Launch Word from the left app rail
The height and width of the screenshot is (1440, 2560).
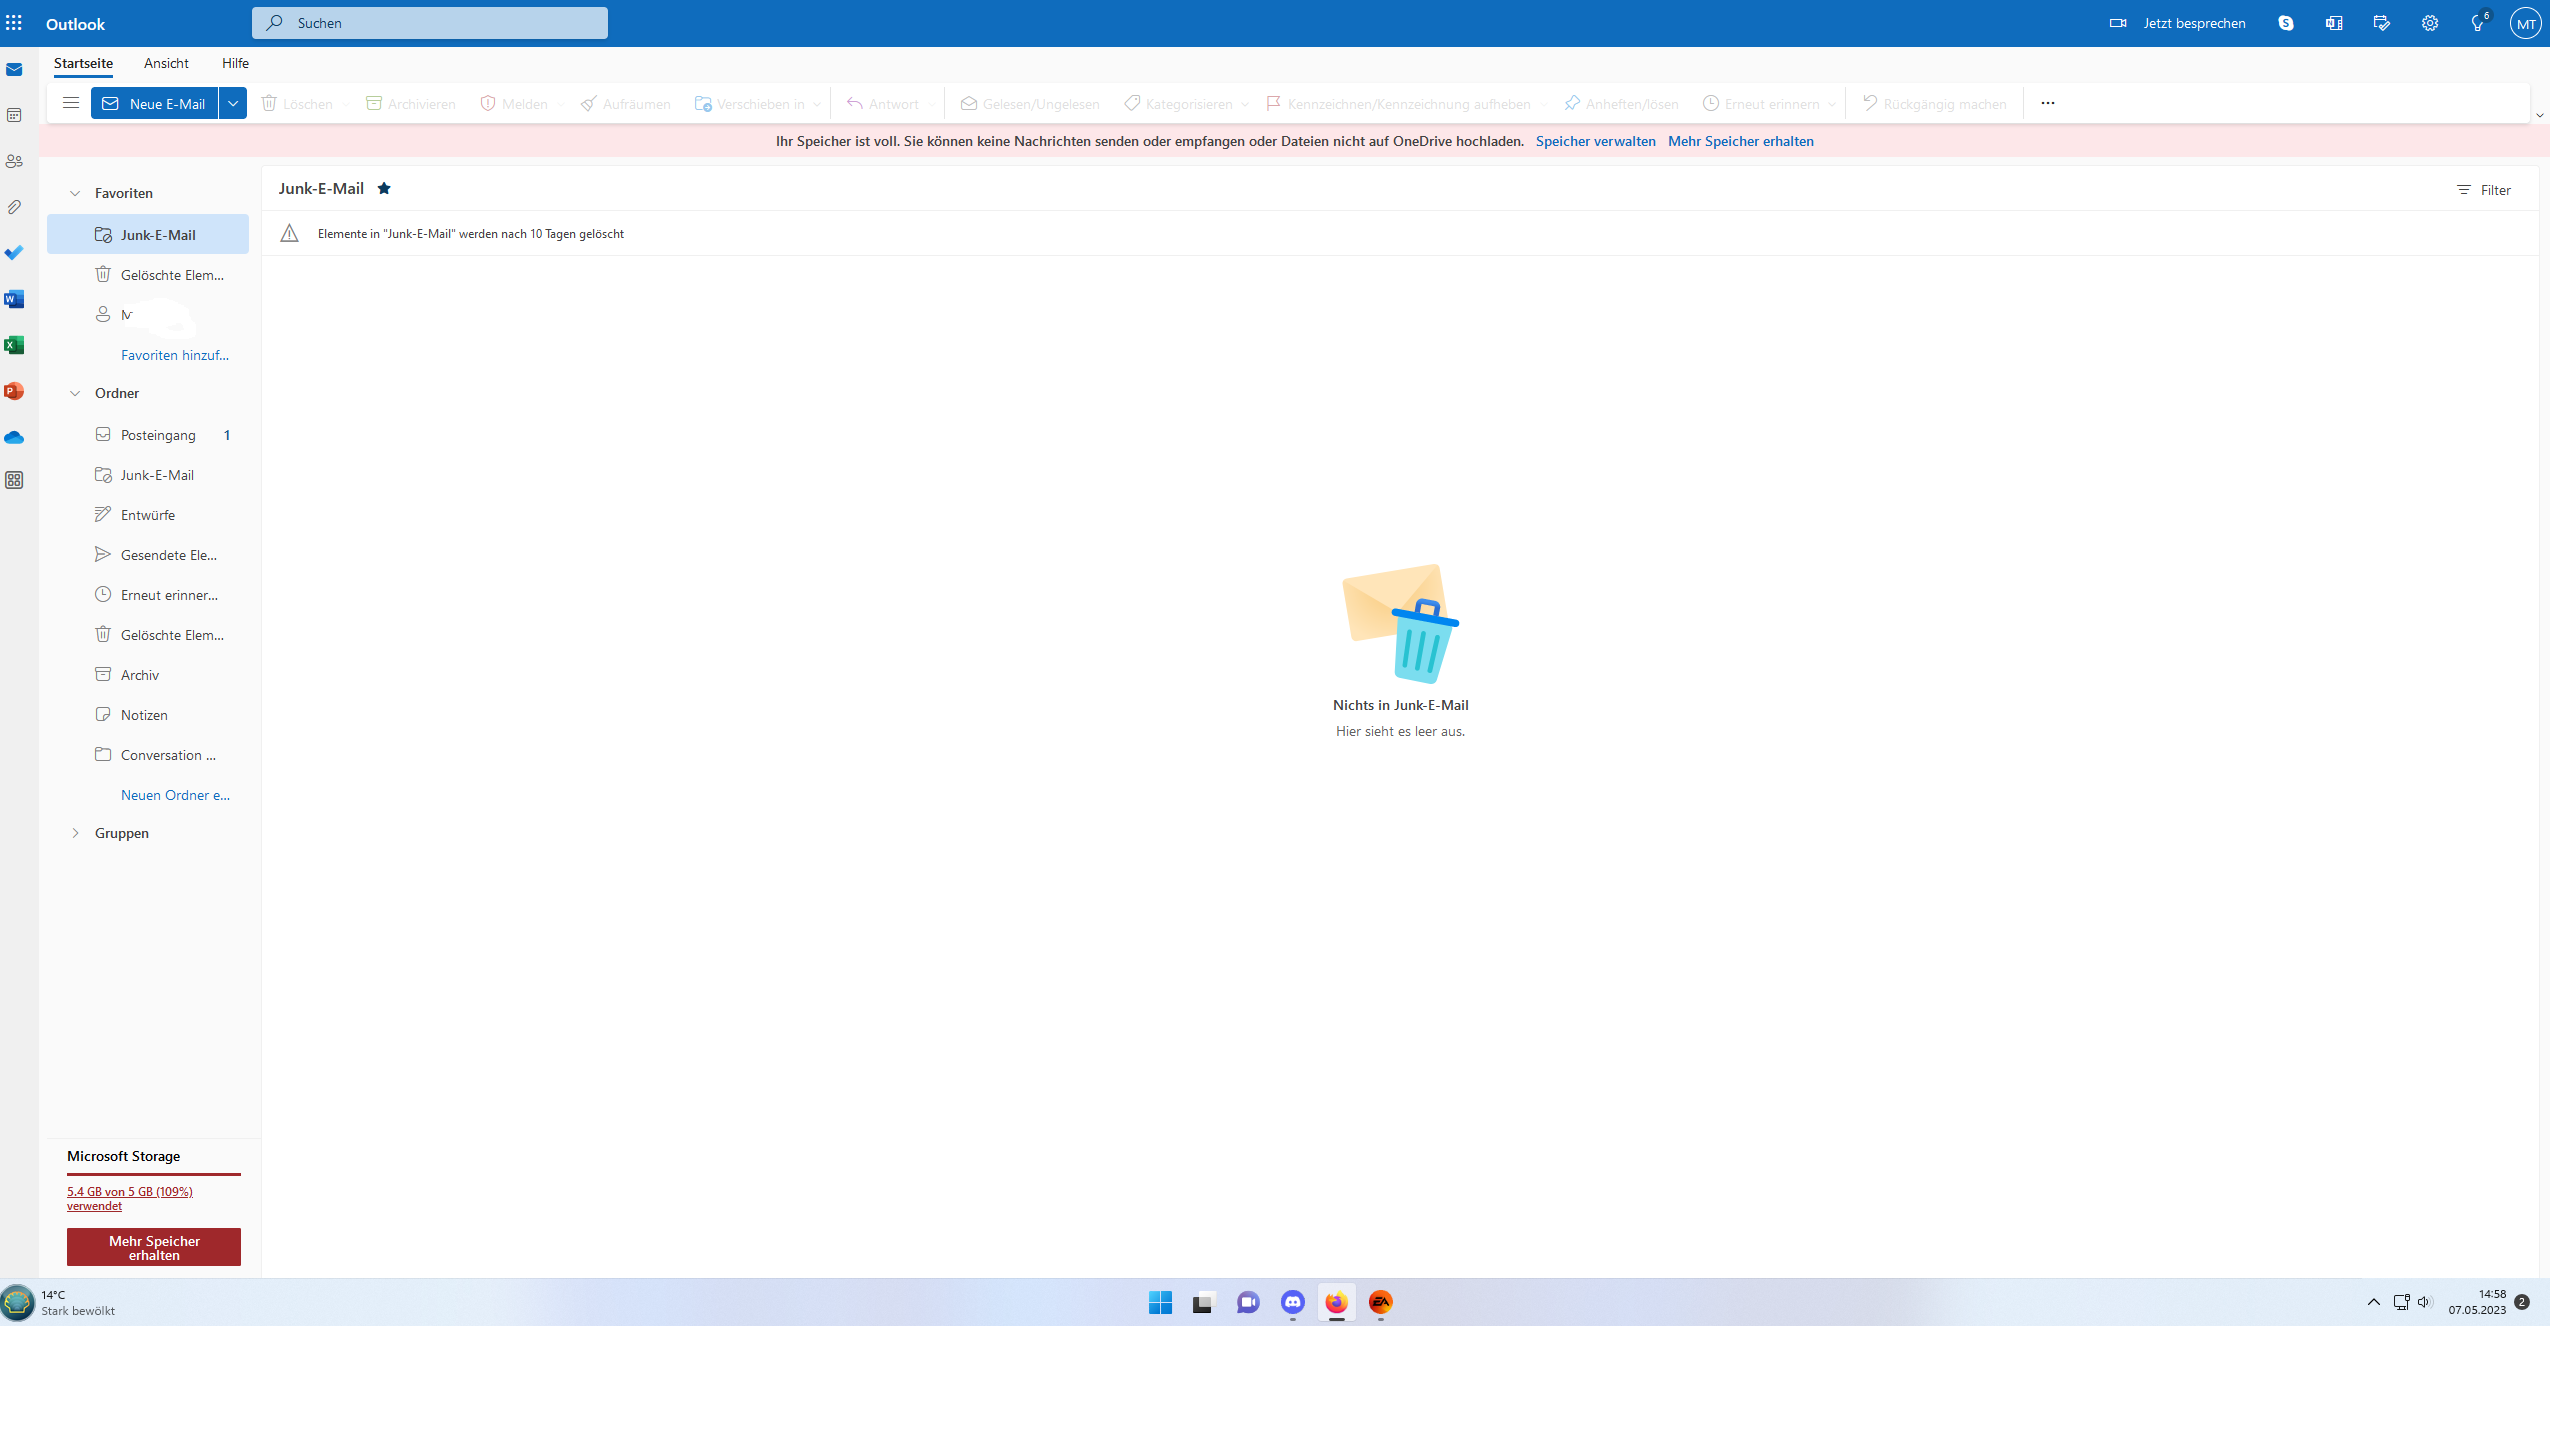click(14, 299)
